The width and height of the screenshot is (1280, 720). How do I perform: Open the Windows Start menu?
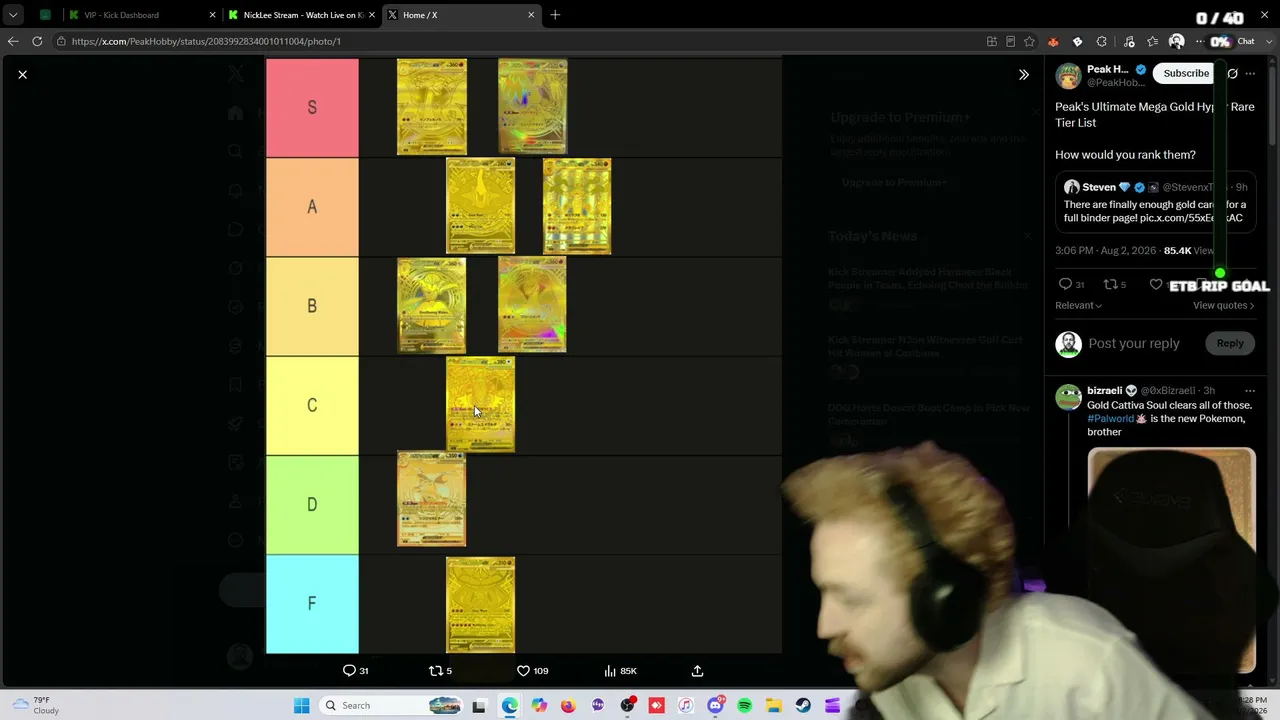(x=301, y=706)
